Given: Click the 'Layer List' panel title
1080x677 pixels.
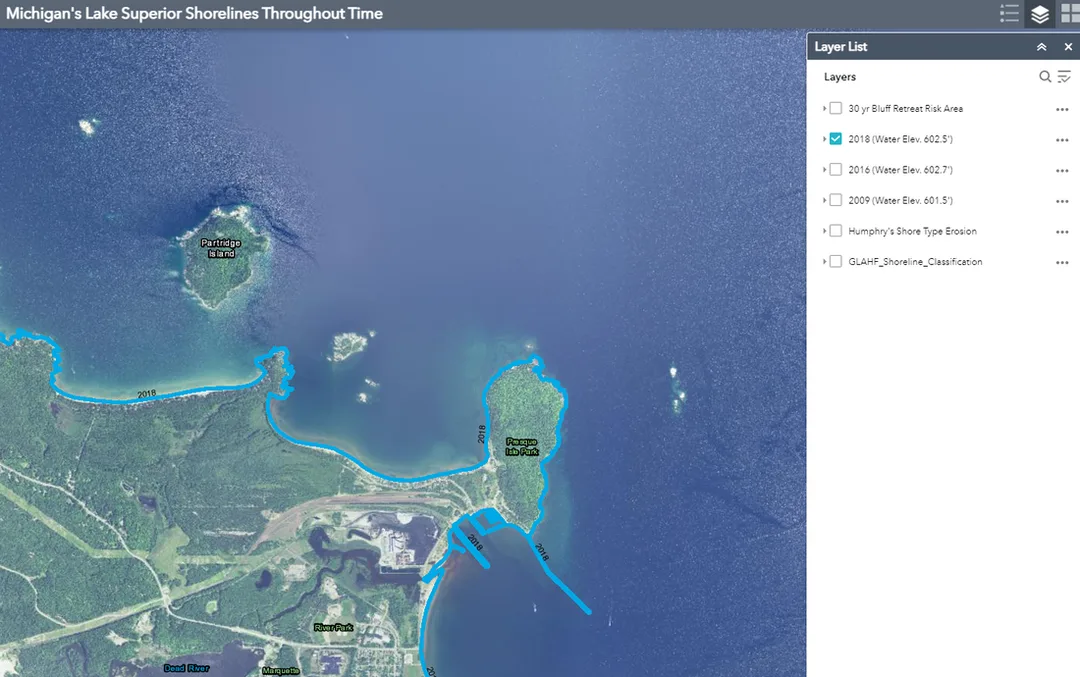Looking at the screenshot, I should (841, 47).
